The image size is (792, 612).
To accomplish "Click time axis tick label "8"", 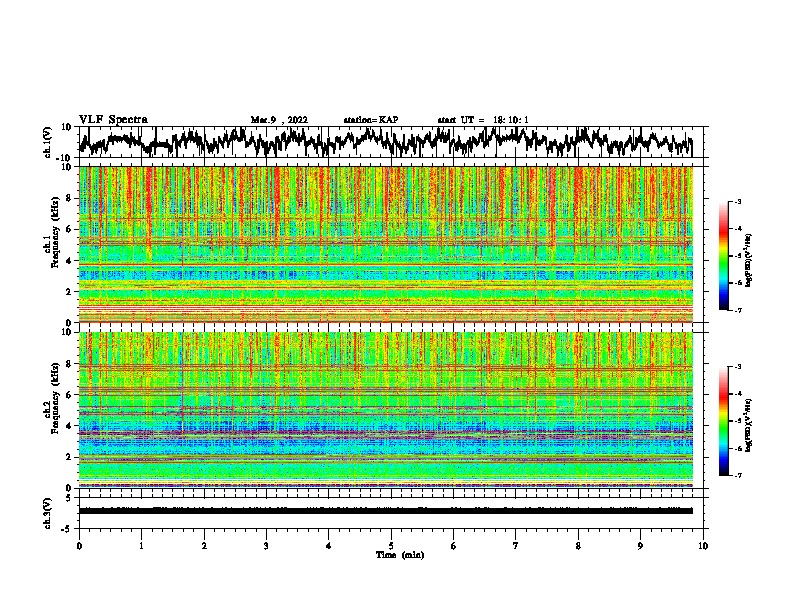I will pyautogui.click(x=578, y=546).
